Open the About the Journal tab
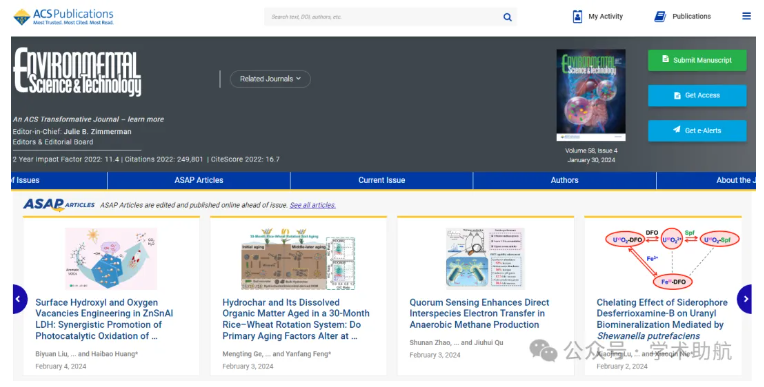The height and width of the screenshot is (387, 764). click(707, 180)
